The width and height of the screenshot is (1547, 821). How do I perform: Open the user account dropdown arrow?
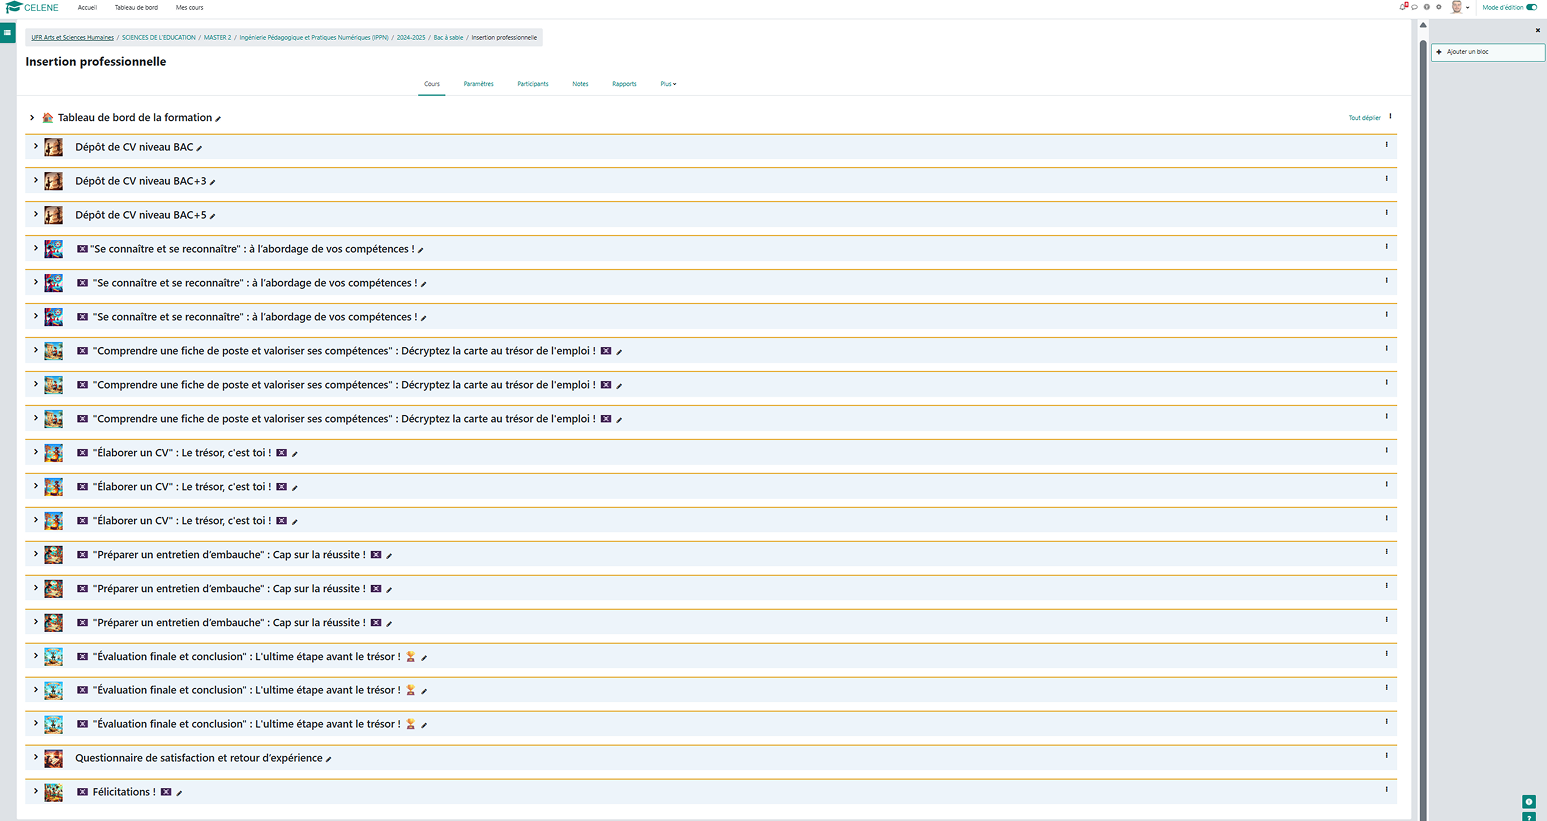click(x=1468, y=7)
